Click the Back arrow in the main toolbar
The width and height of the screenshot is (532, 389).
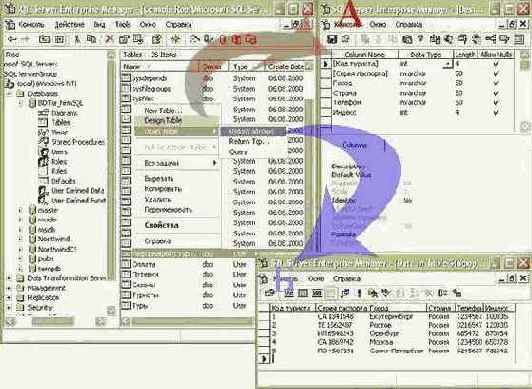(x=12, y=39)
